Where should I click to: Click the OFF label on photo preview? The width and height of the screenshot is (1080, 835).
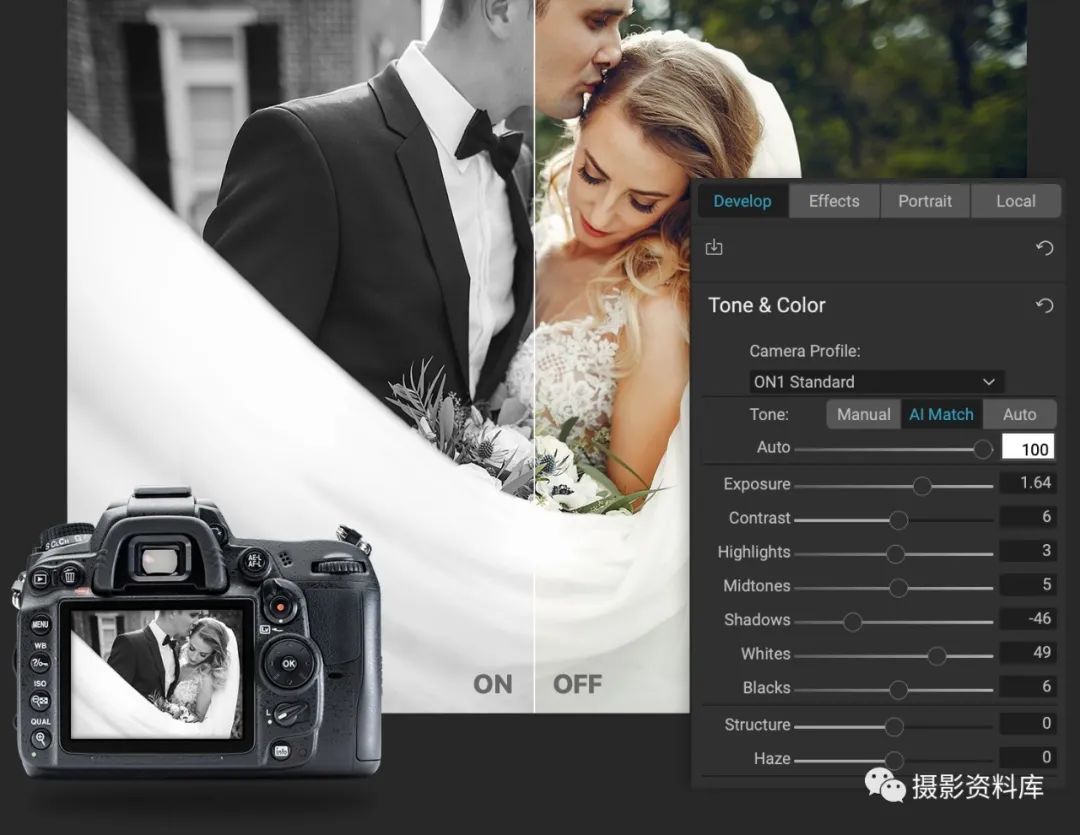[577, 685]
